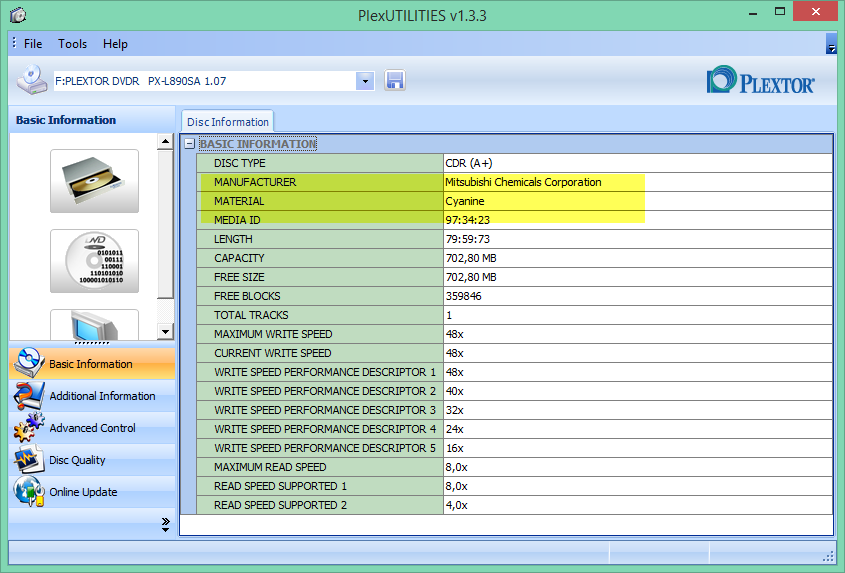845x573 pixels.
Task: Select the TOTAL TRACKS row label
Action: 251,315
